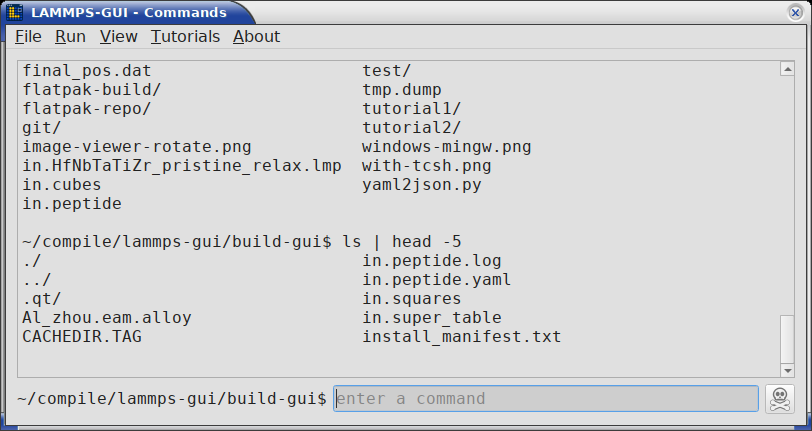Click the install_manifest.txt entry
The image size is (812, 431).
click(x=461, y=337)
